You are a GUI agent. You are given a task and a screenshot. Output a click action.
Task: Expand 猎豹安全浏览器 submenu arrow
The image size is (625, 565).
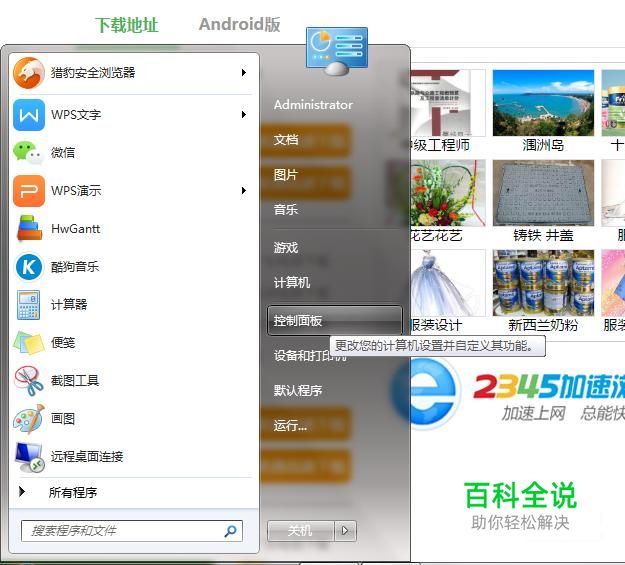(x=244, y=73)
